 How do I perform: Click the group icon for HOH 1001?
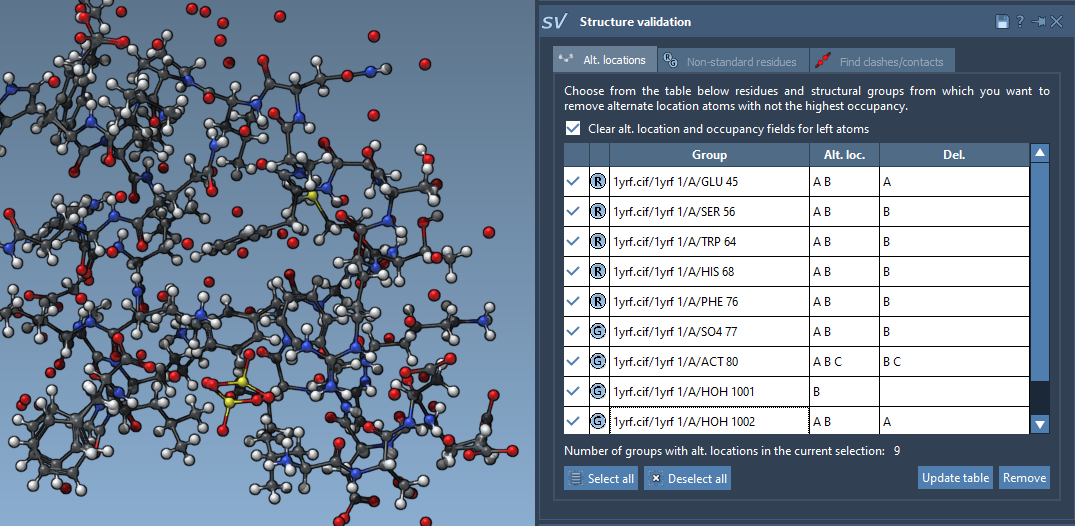click(x=598, y=392)
